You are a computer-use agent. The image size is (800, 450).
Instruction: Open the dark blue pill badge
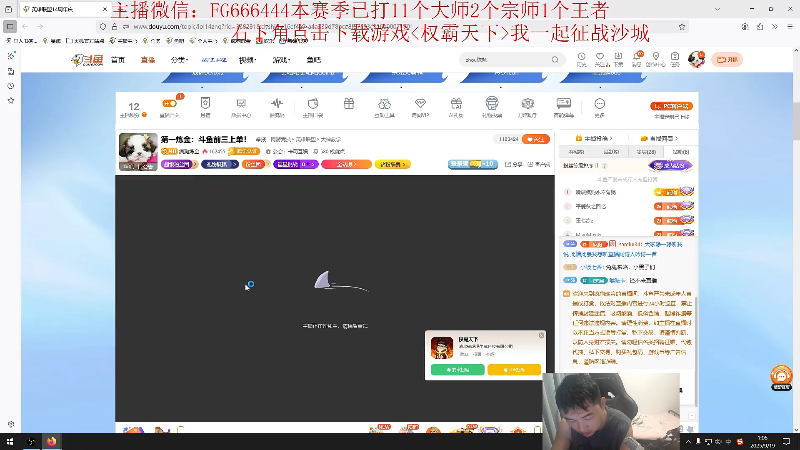click(220, 164)
